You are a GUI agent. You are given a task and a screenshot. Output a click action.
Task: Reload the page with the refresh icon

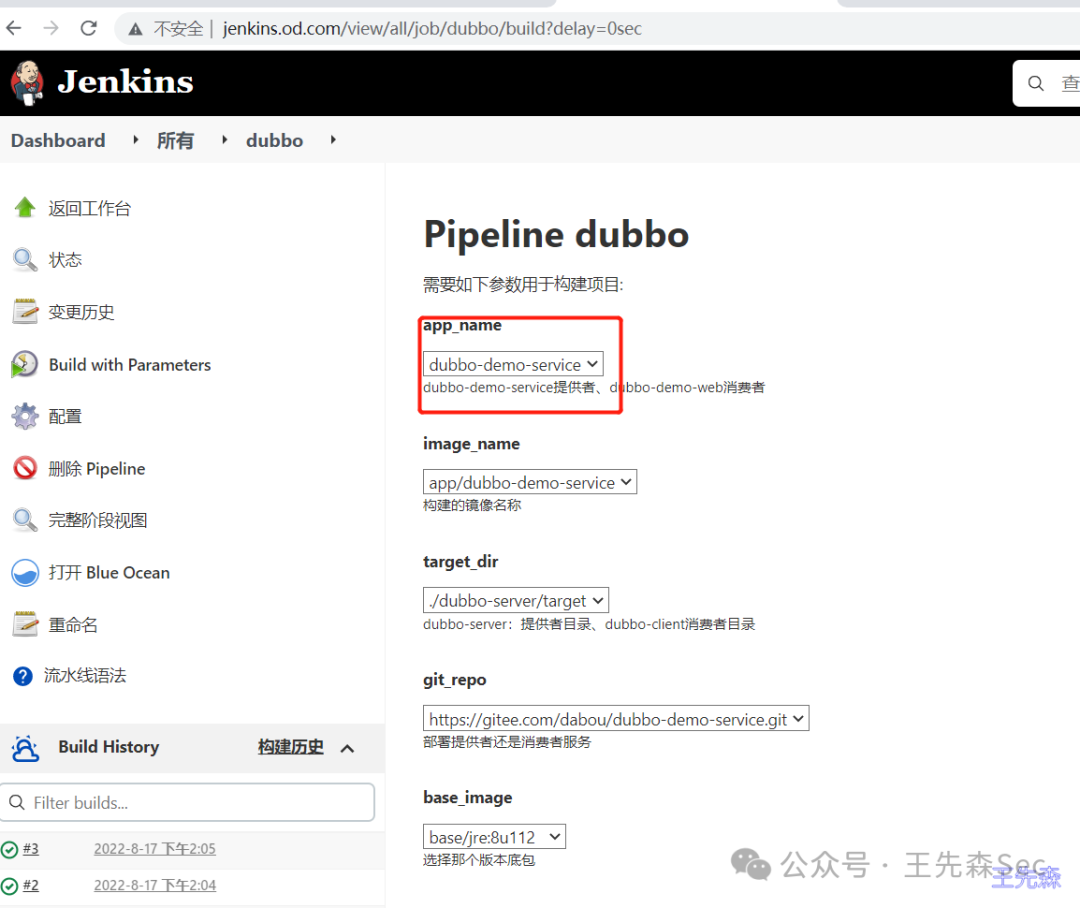click(89, 28)
